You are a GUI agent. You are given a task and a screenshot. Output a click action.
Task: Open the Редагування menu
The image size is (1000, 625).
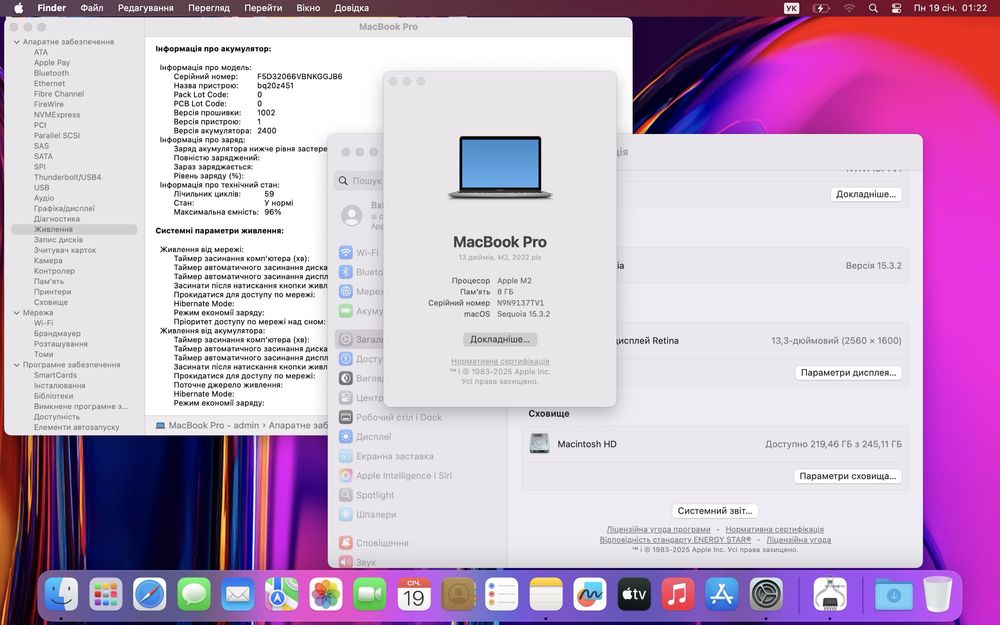click(x=145, y=8)
